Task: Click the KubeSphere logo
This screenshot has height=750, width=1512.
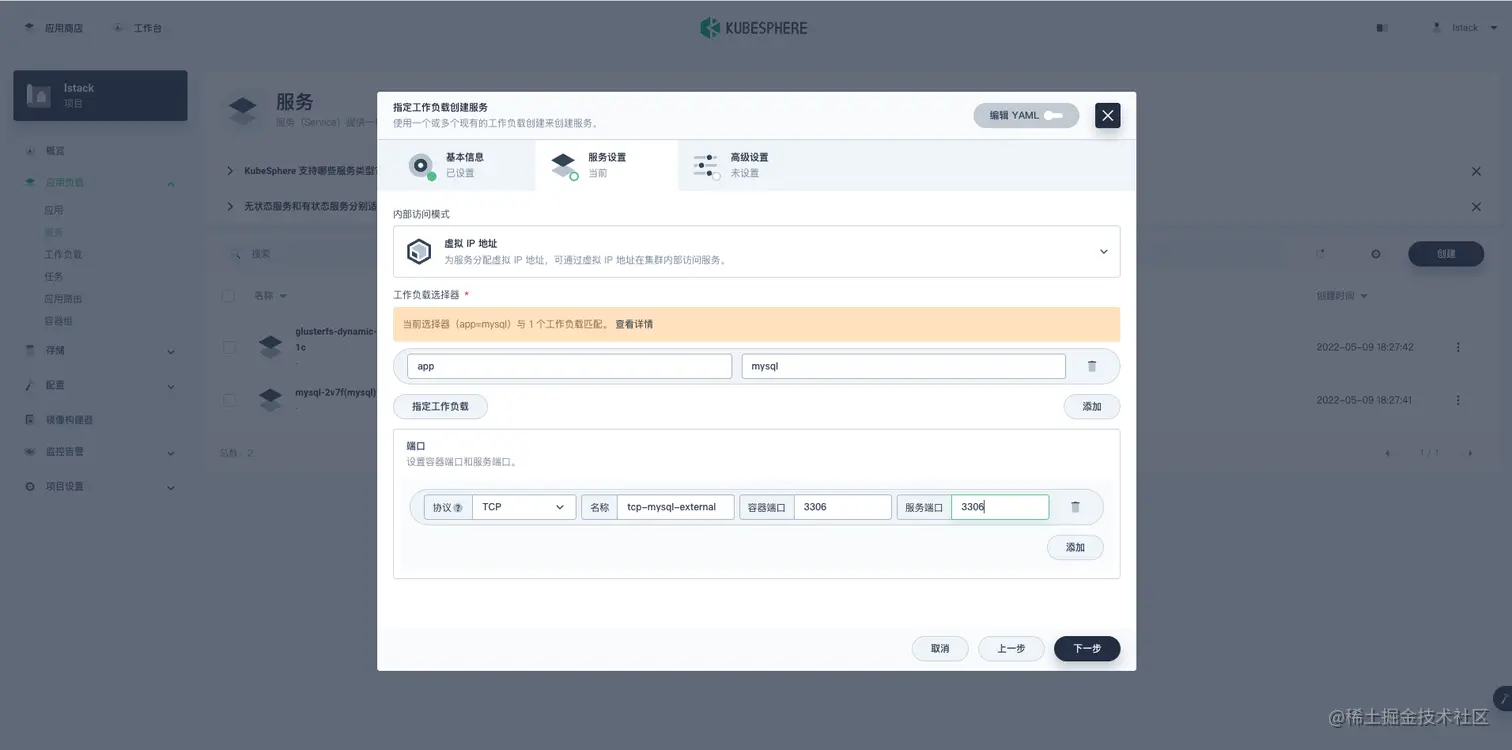Action: [754, 28]
